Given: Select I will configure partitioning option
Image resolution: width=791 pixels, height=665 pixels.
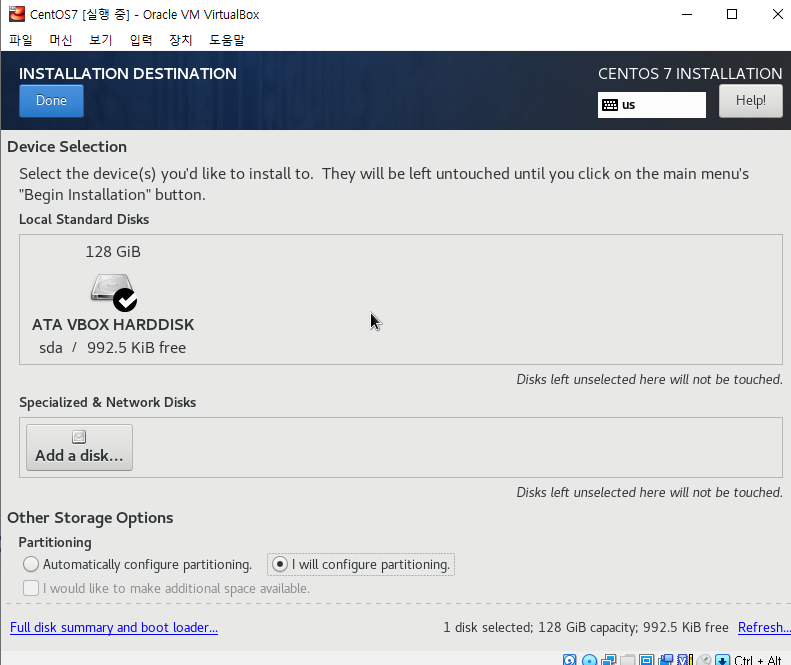Looking at the screenshot, I should click(x=361, y=564).
